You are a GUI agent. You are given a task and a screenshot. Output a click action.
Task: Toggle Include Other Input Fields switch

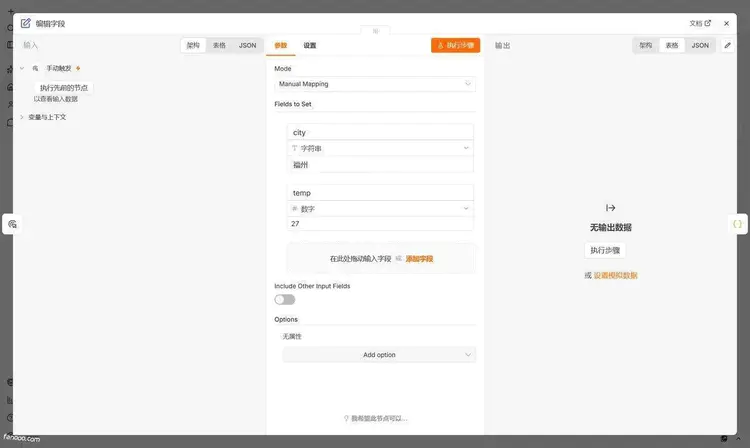pyautogui.click(x=285, y=300)
